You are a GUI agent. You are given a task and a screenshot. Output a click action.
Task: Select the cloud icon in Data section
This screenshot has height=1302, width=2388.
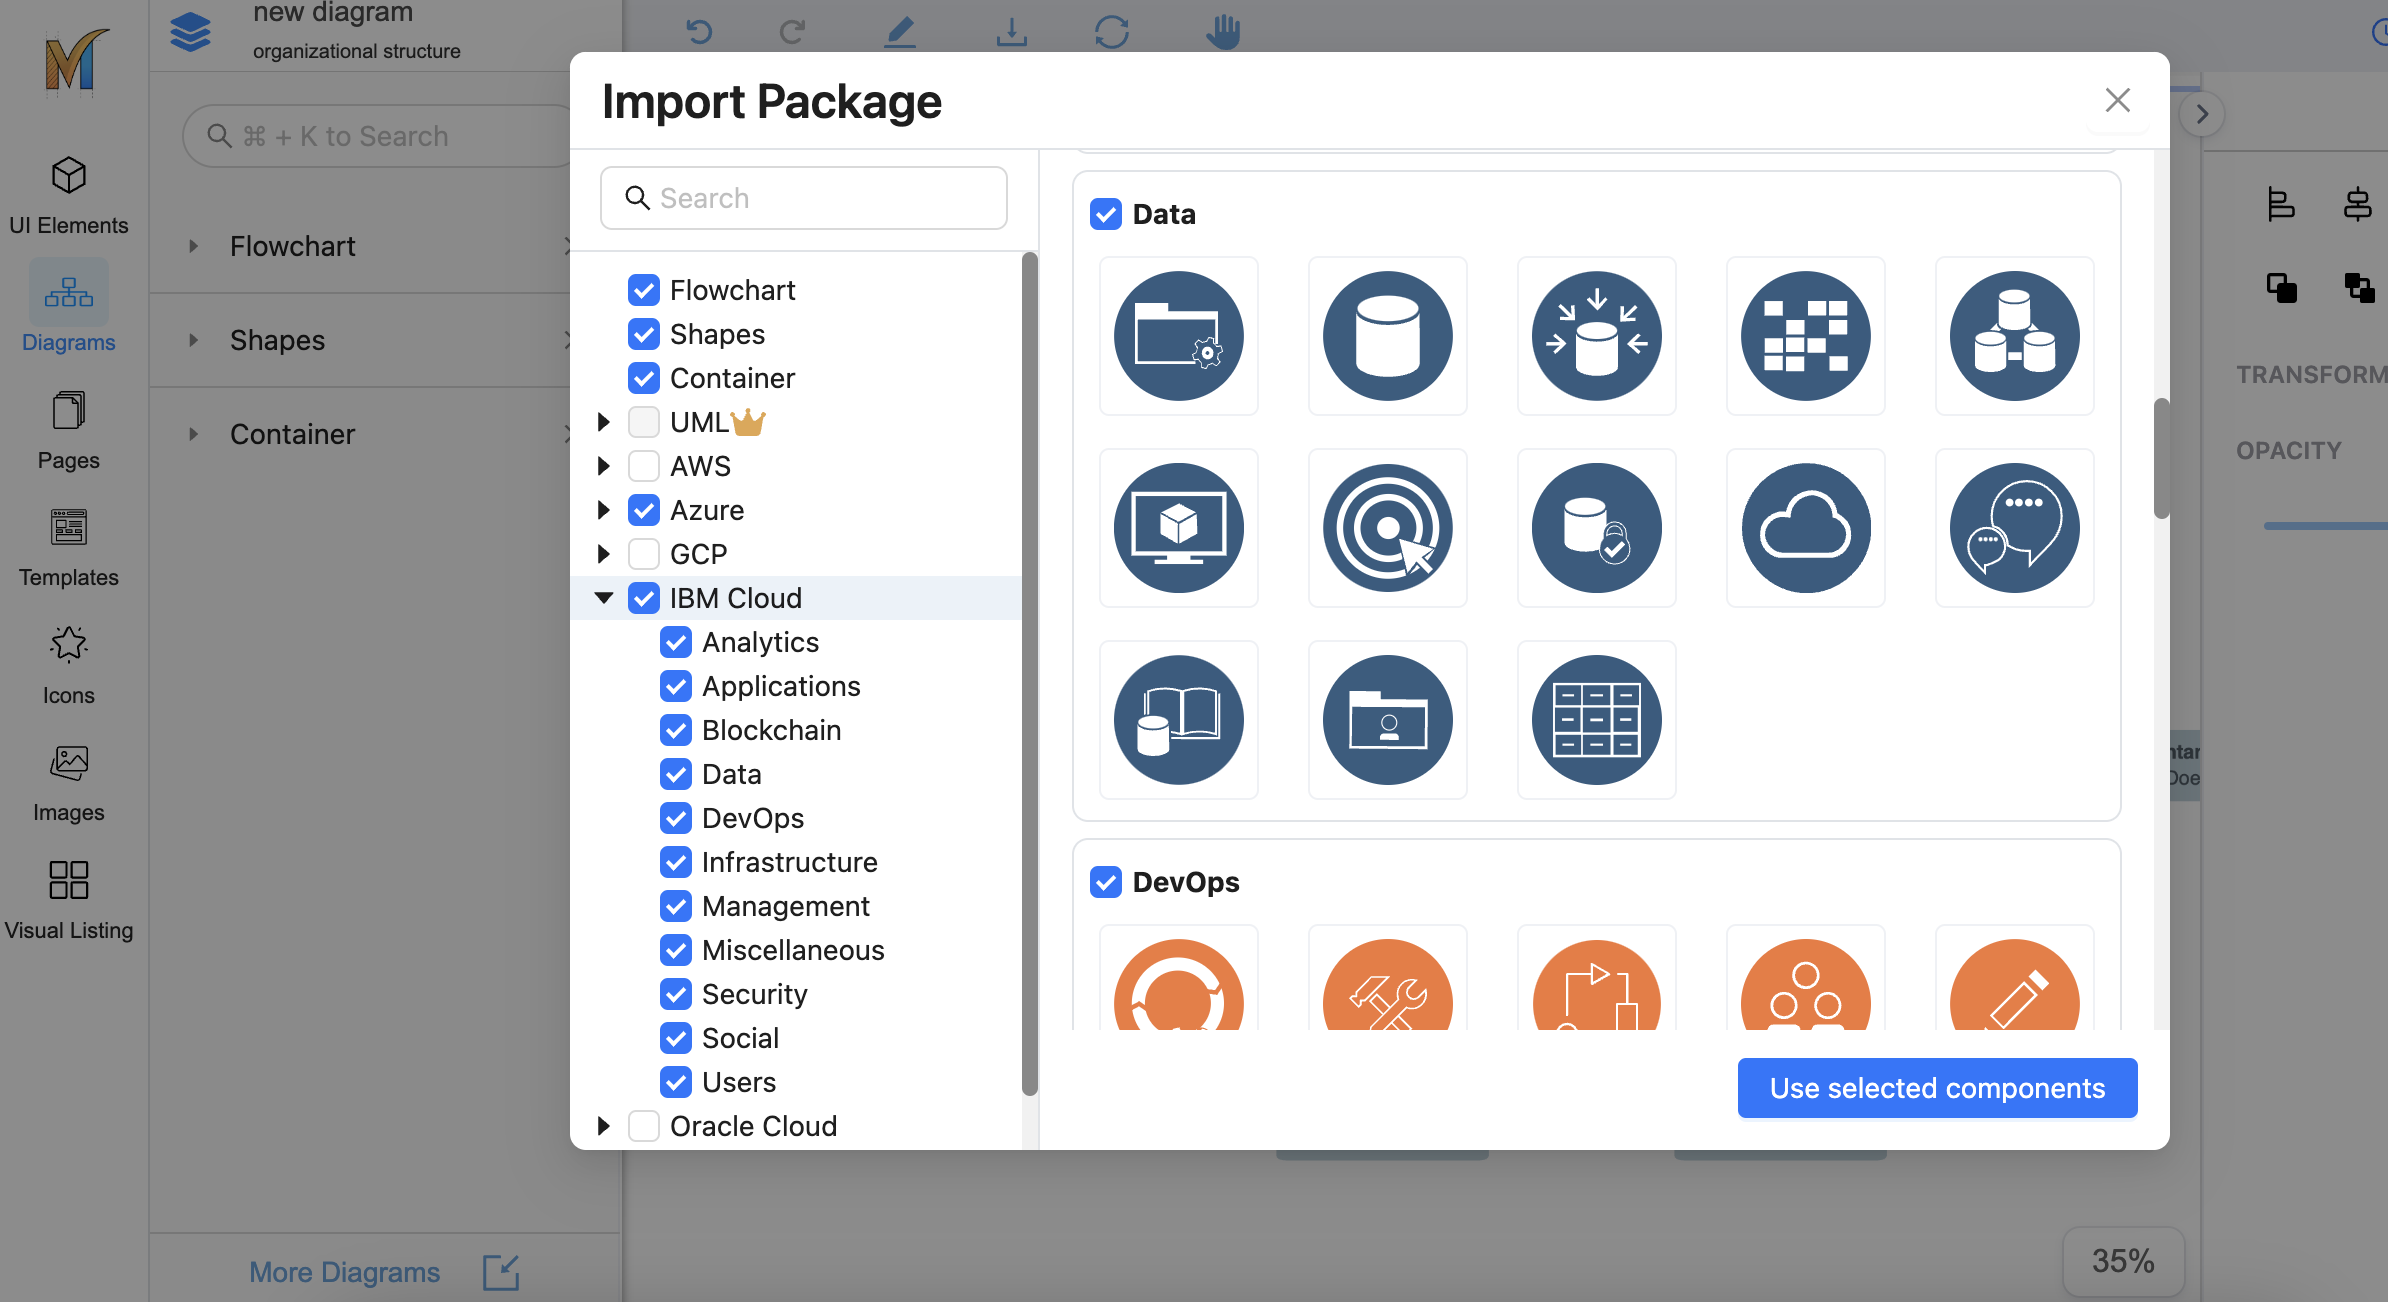[1805, 528]
